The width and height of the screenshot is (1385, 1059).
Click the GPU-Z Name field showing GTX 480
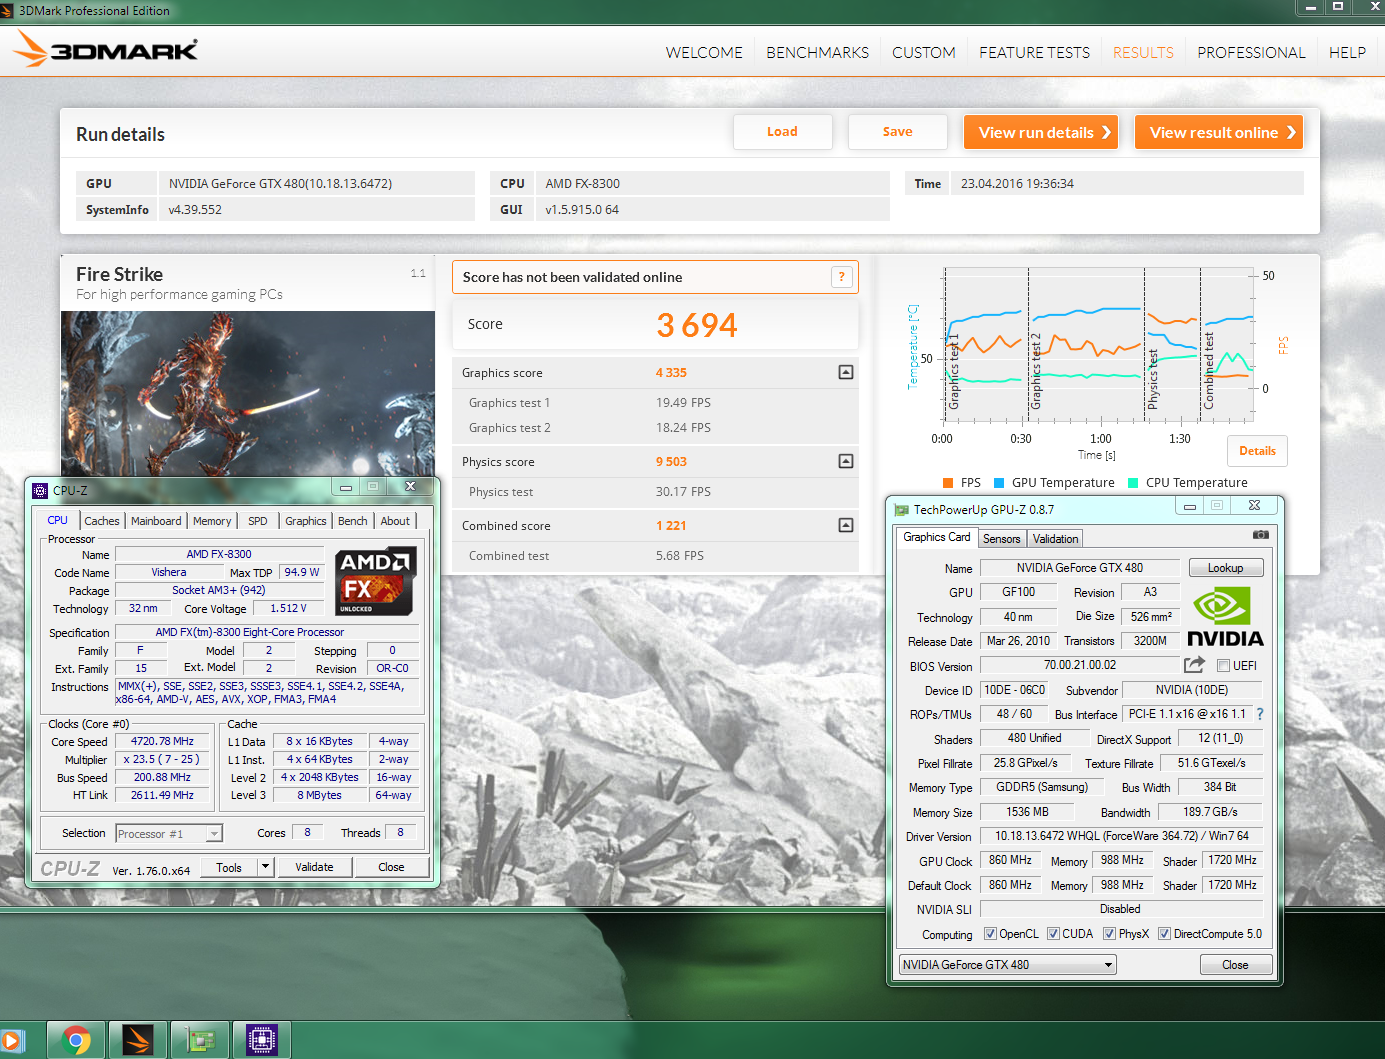[x=1080, y=568]
